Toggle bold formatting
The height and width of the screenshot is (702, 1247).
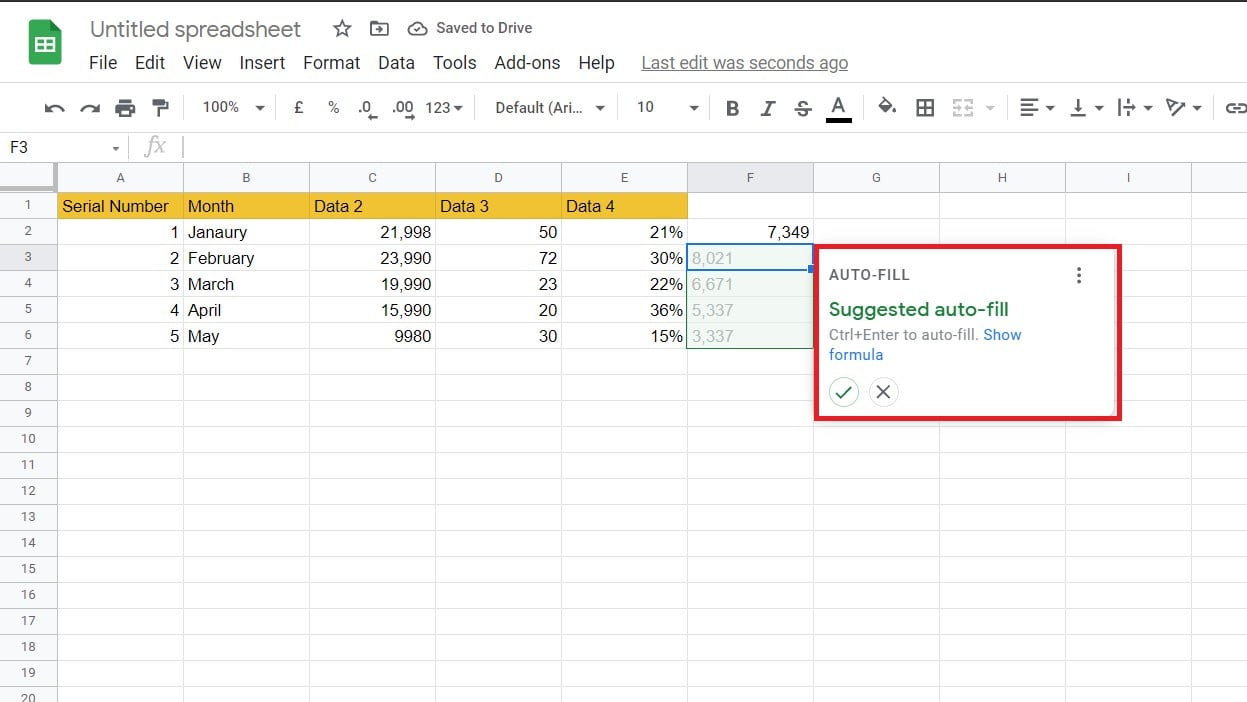click(x=732, y=107)
